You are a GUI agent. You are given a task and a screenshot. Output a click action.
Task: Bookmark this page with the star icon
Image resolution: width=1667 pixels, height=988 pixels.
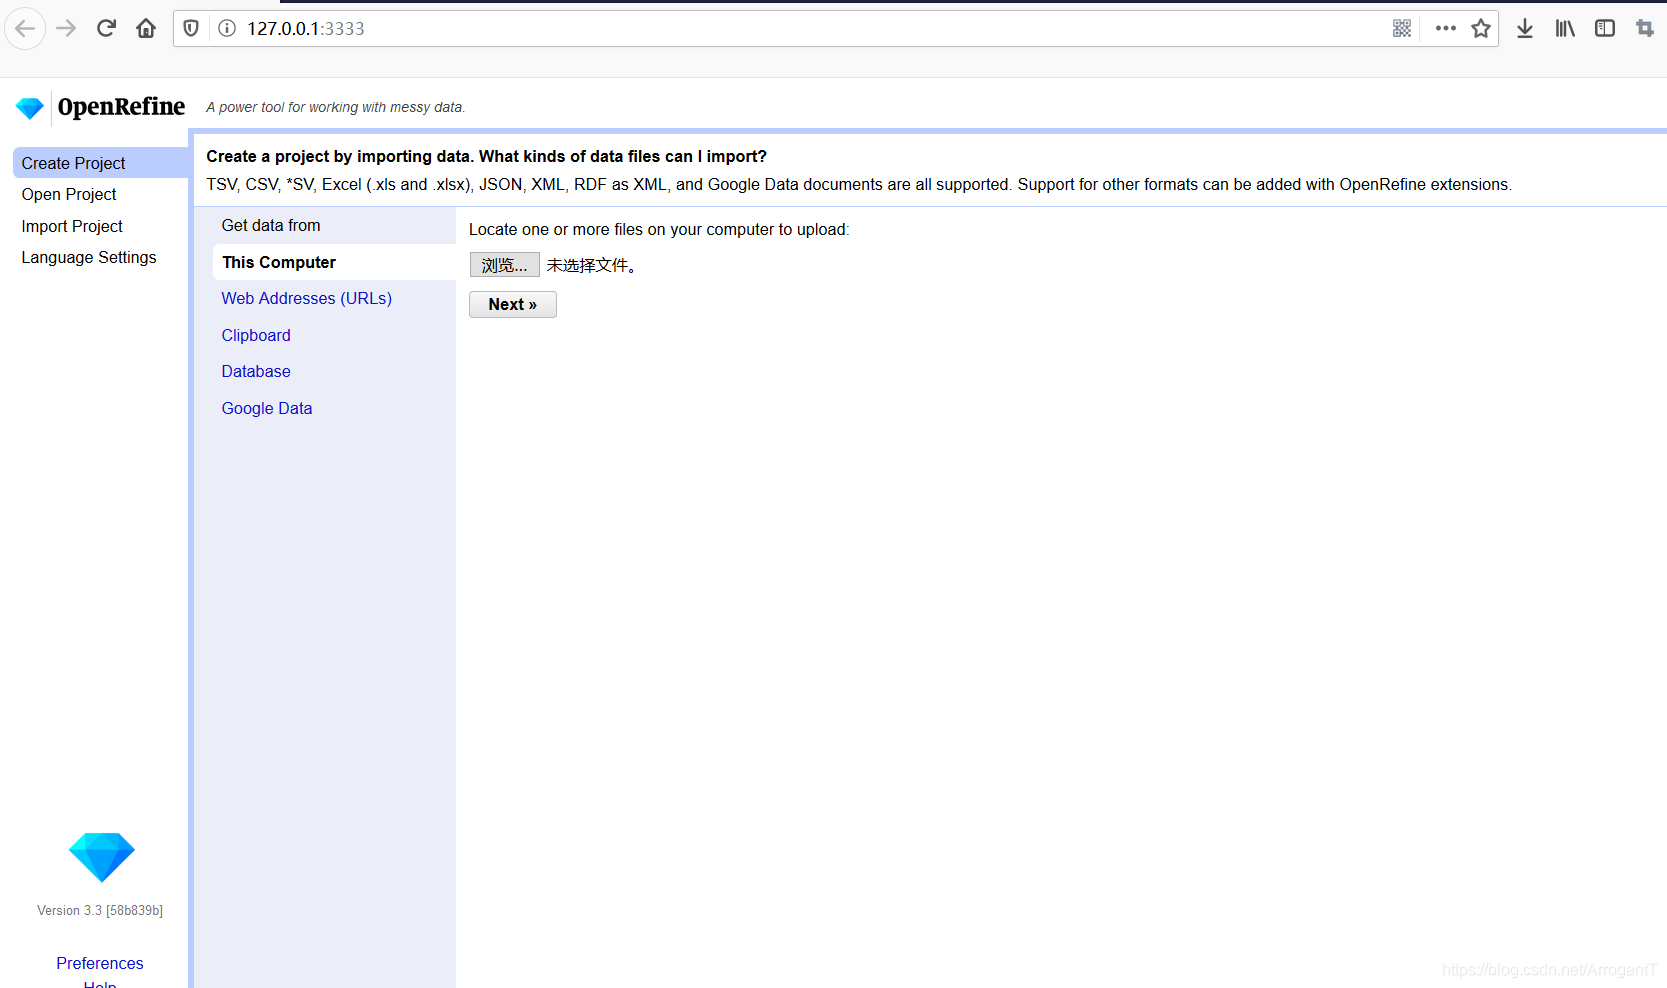(x=1481, y=28)
